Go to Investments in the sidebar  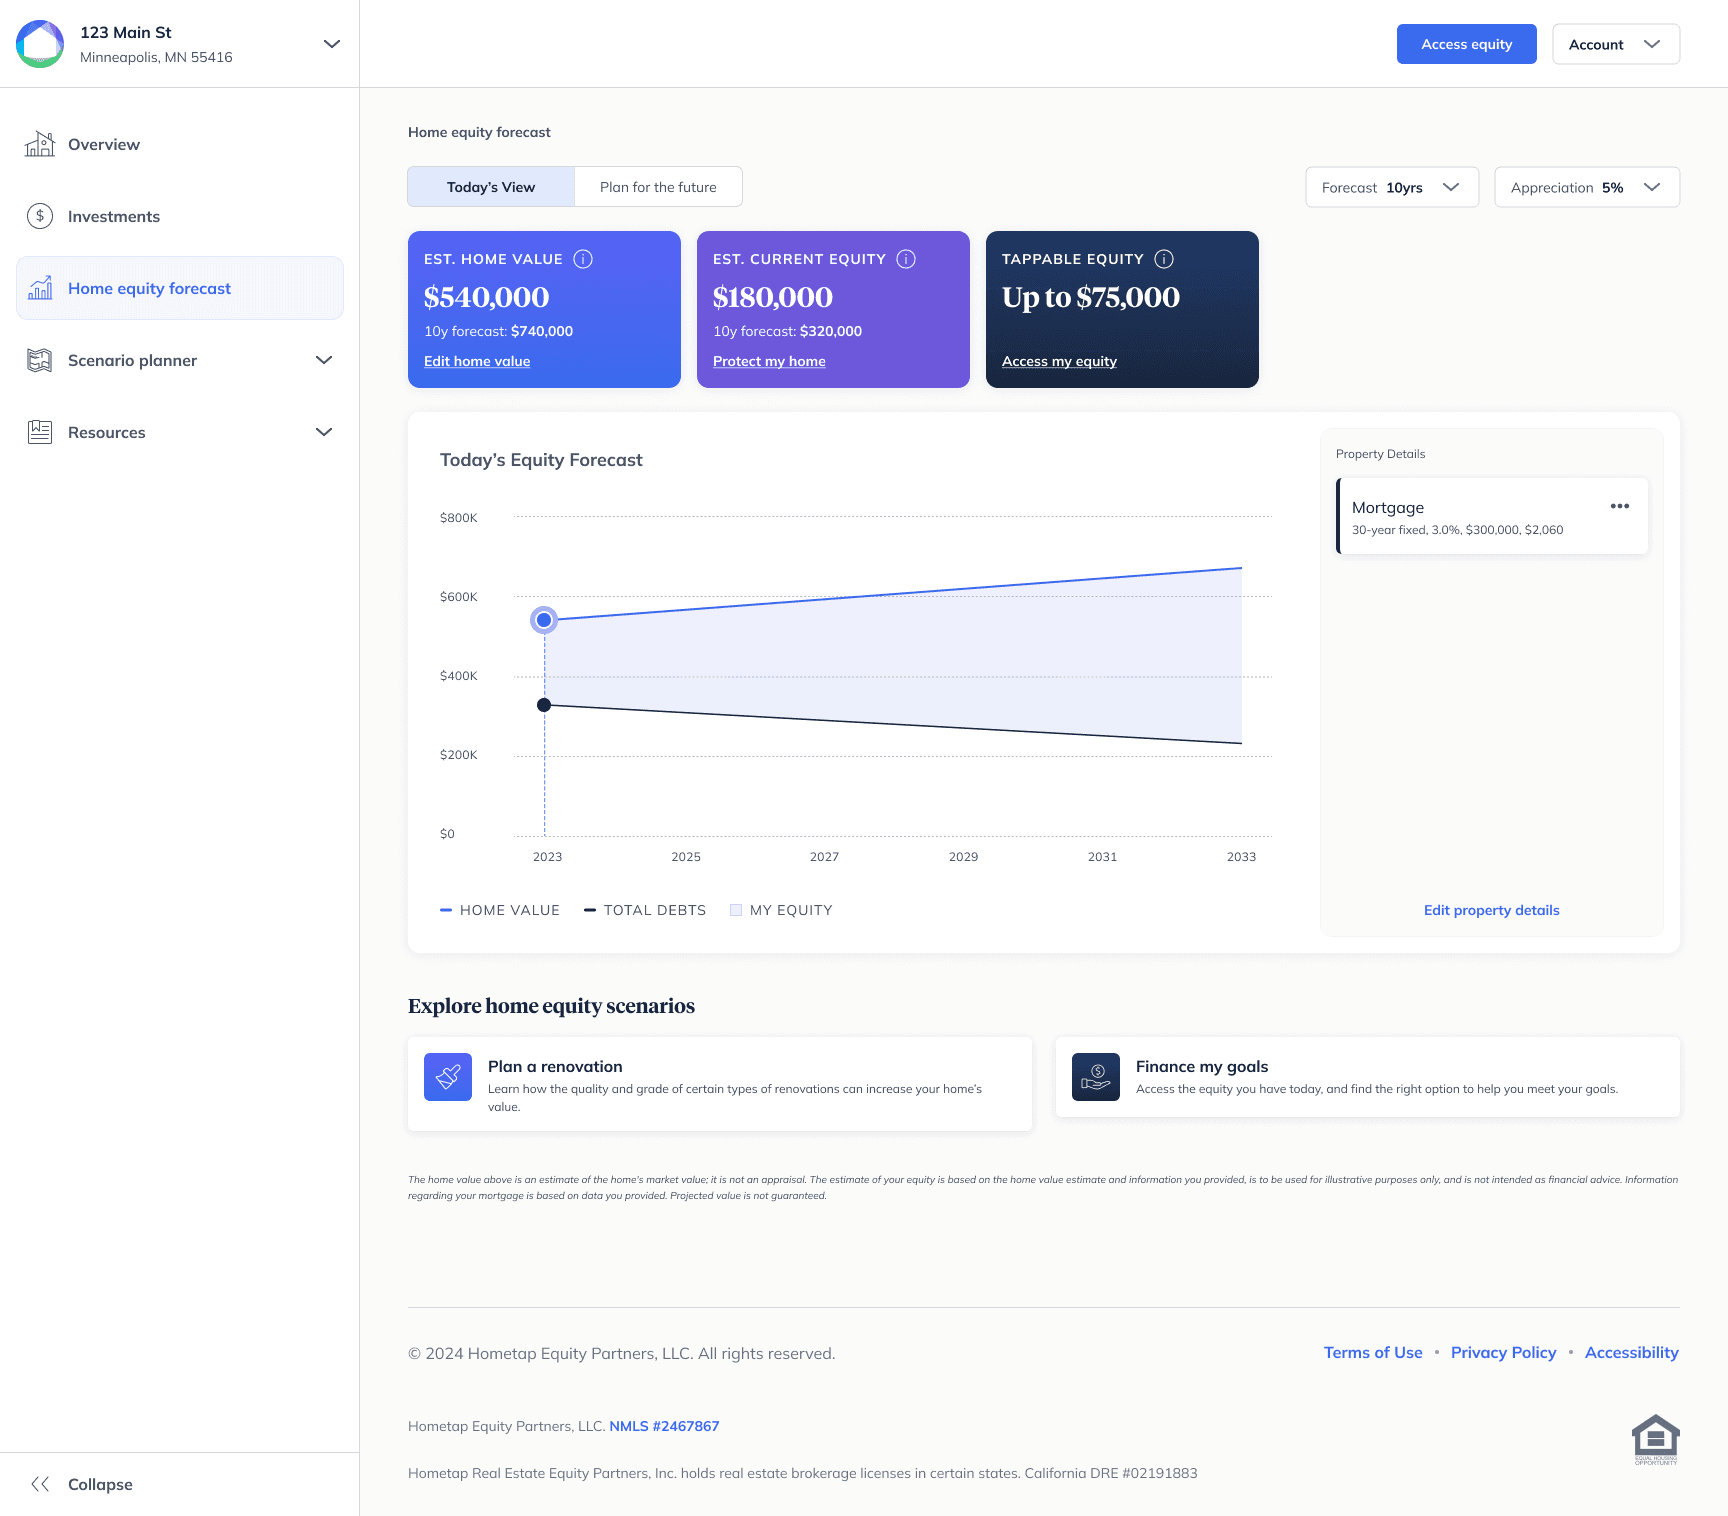pyautogui.click(x=114, y=216)
